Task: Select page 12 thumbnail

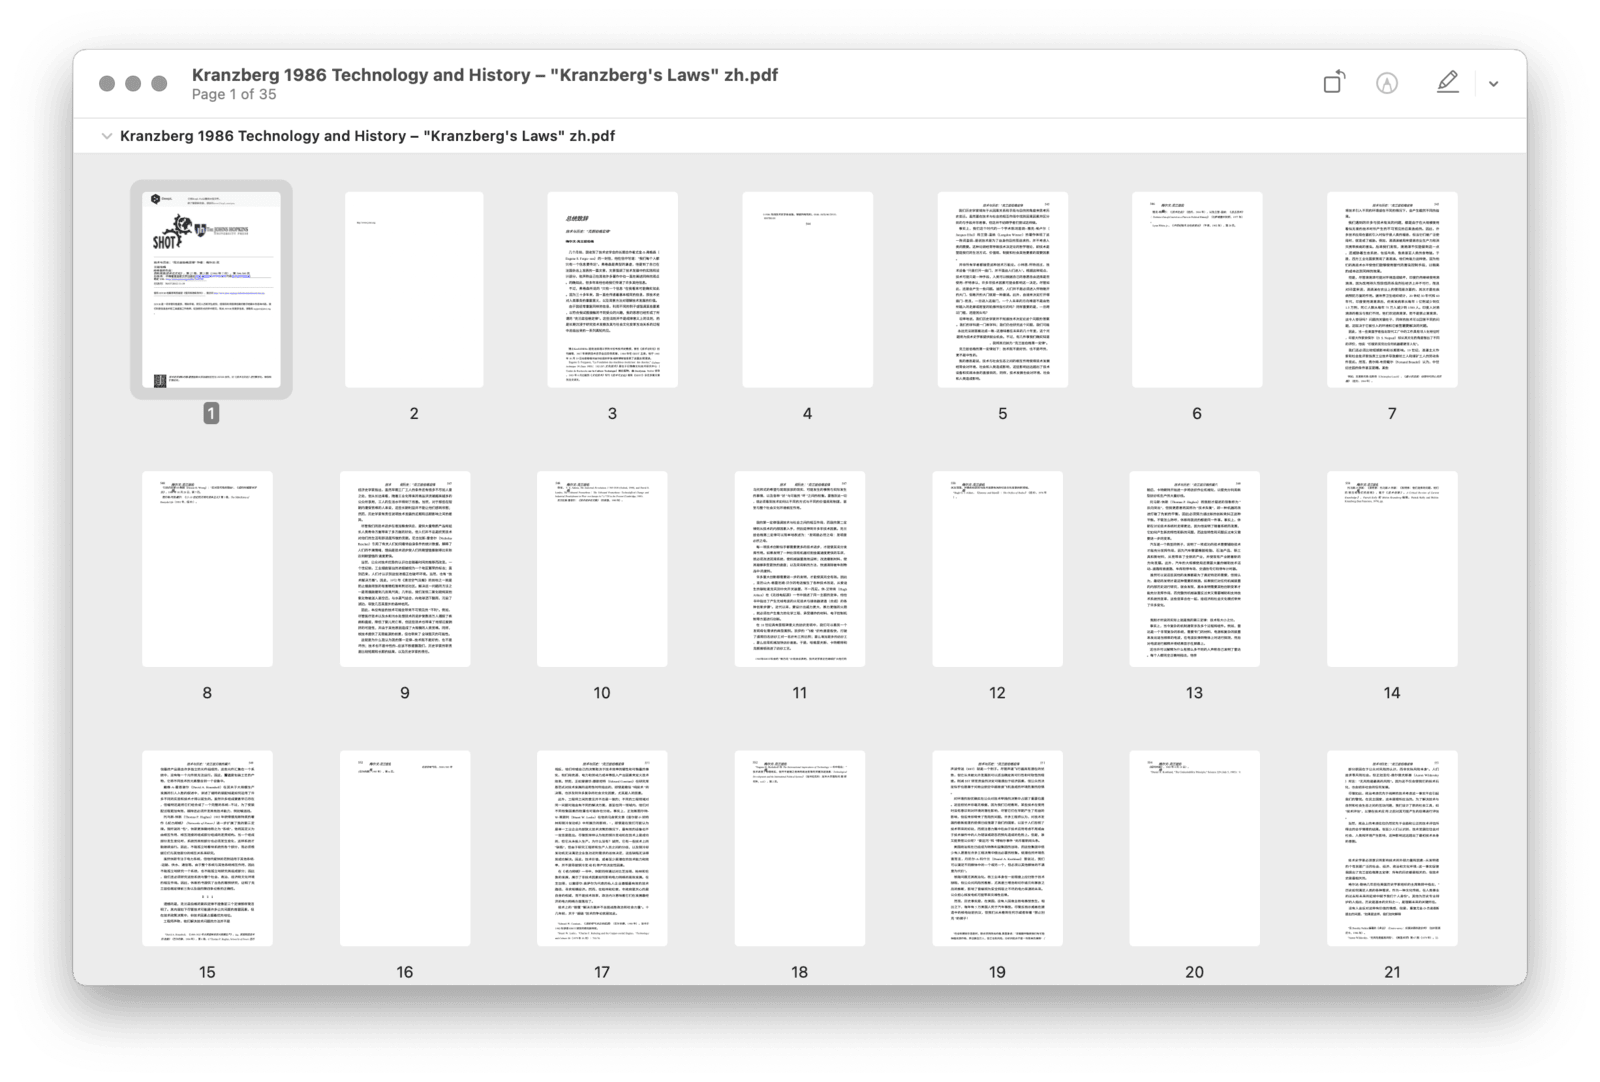Action: 997,569
